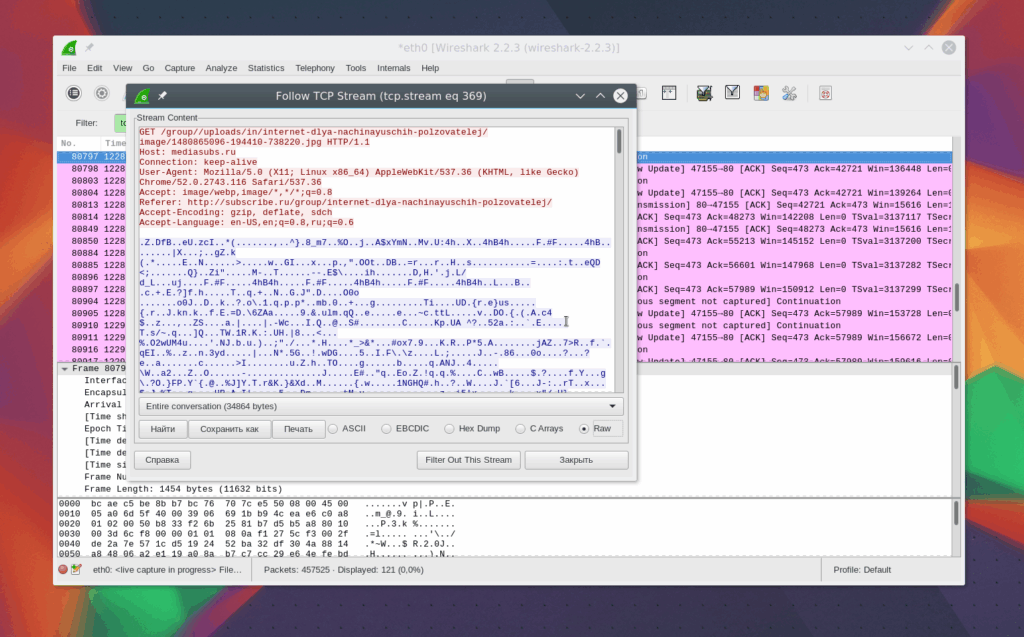
Task: Click the Wireshark fin icon of main window
Action: (69, 48)
